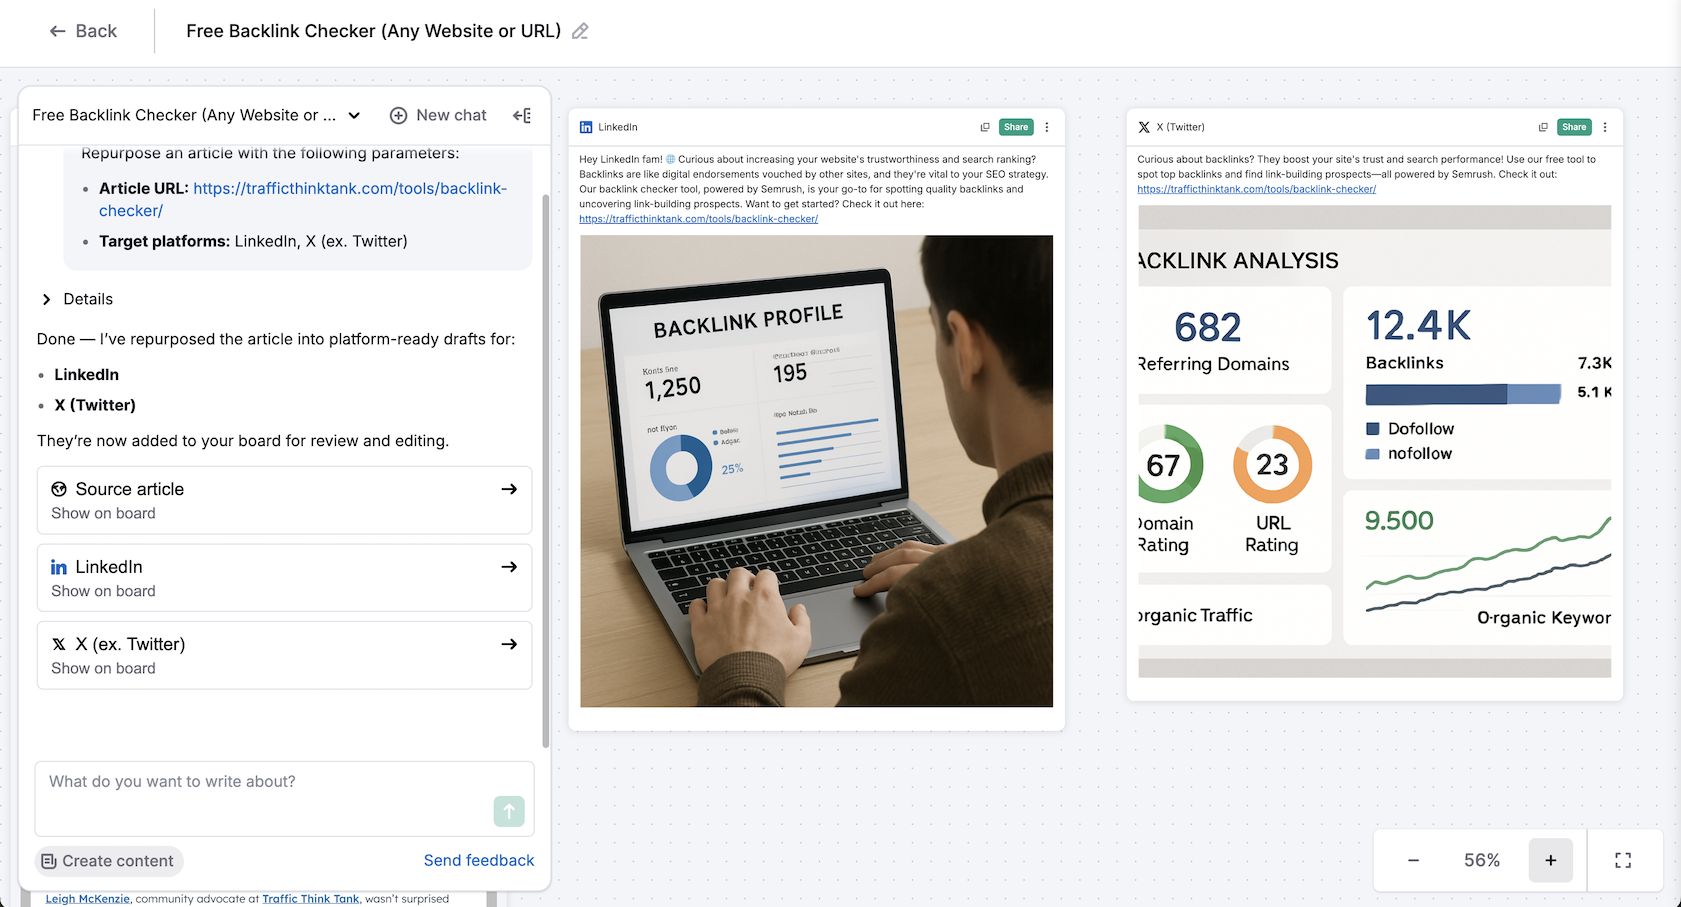Zoom in with the plus button
The image size is (1681, 907).
[1551, 860]
